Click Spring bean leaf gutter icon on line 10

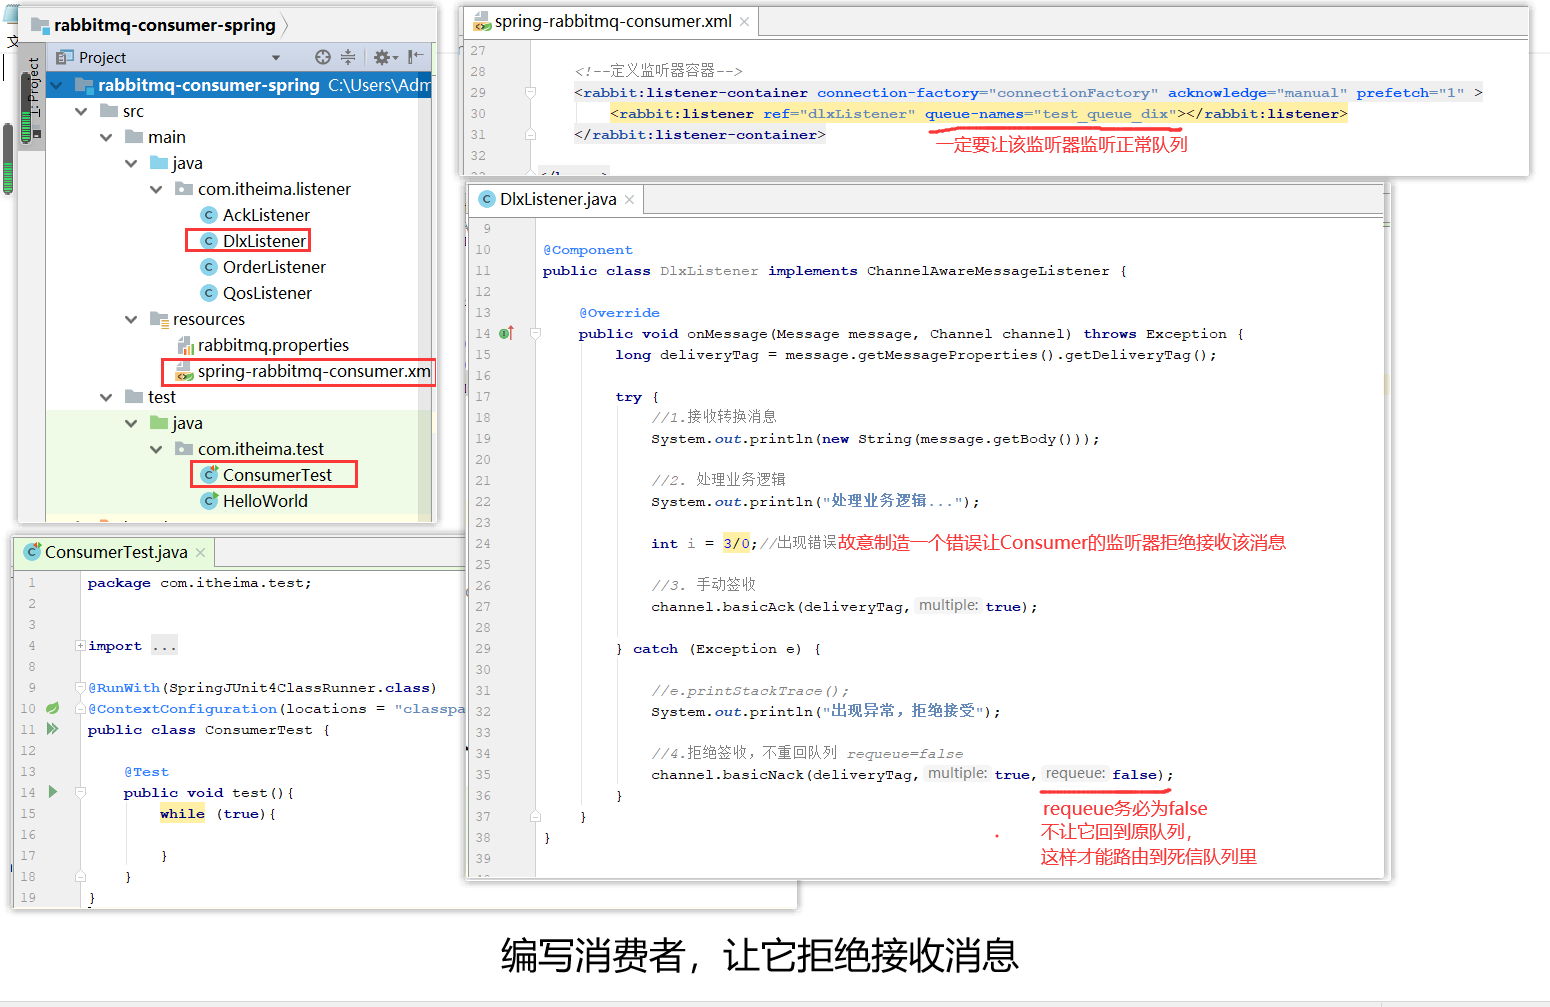pos(52,708)
